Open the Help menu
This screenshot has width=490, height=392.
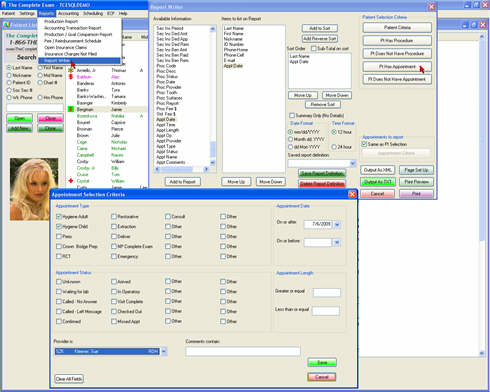(x=123, y=13)
